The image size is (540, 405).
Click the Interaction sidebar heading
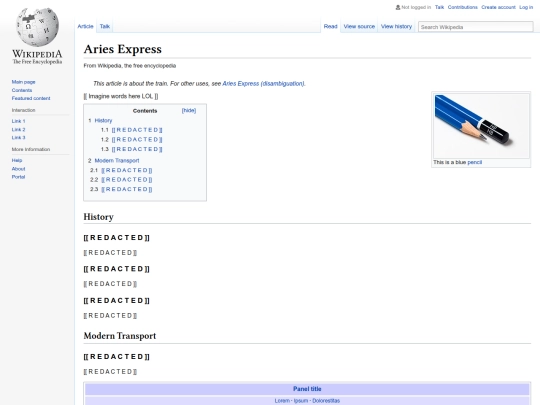coord(23,110)
